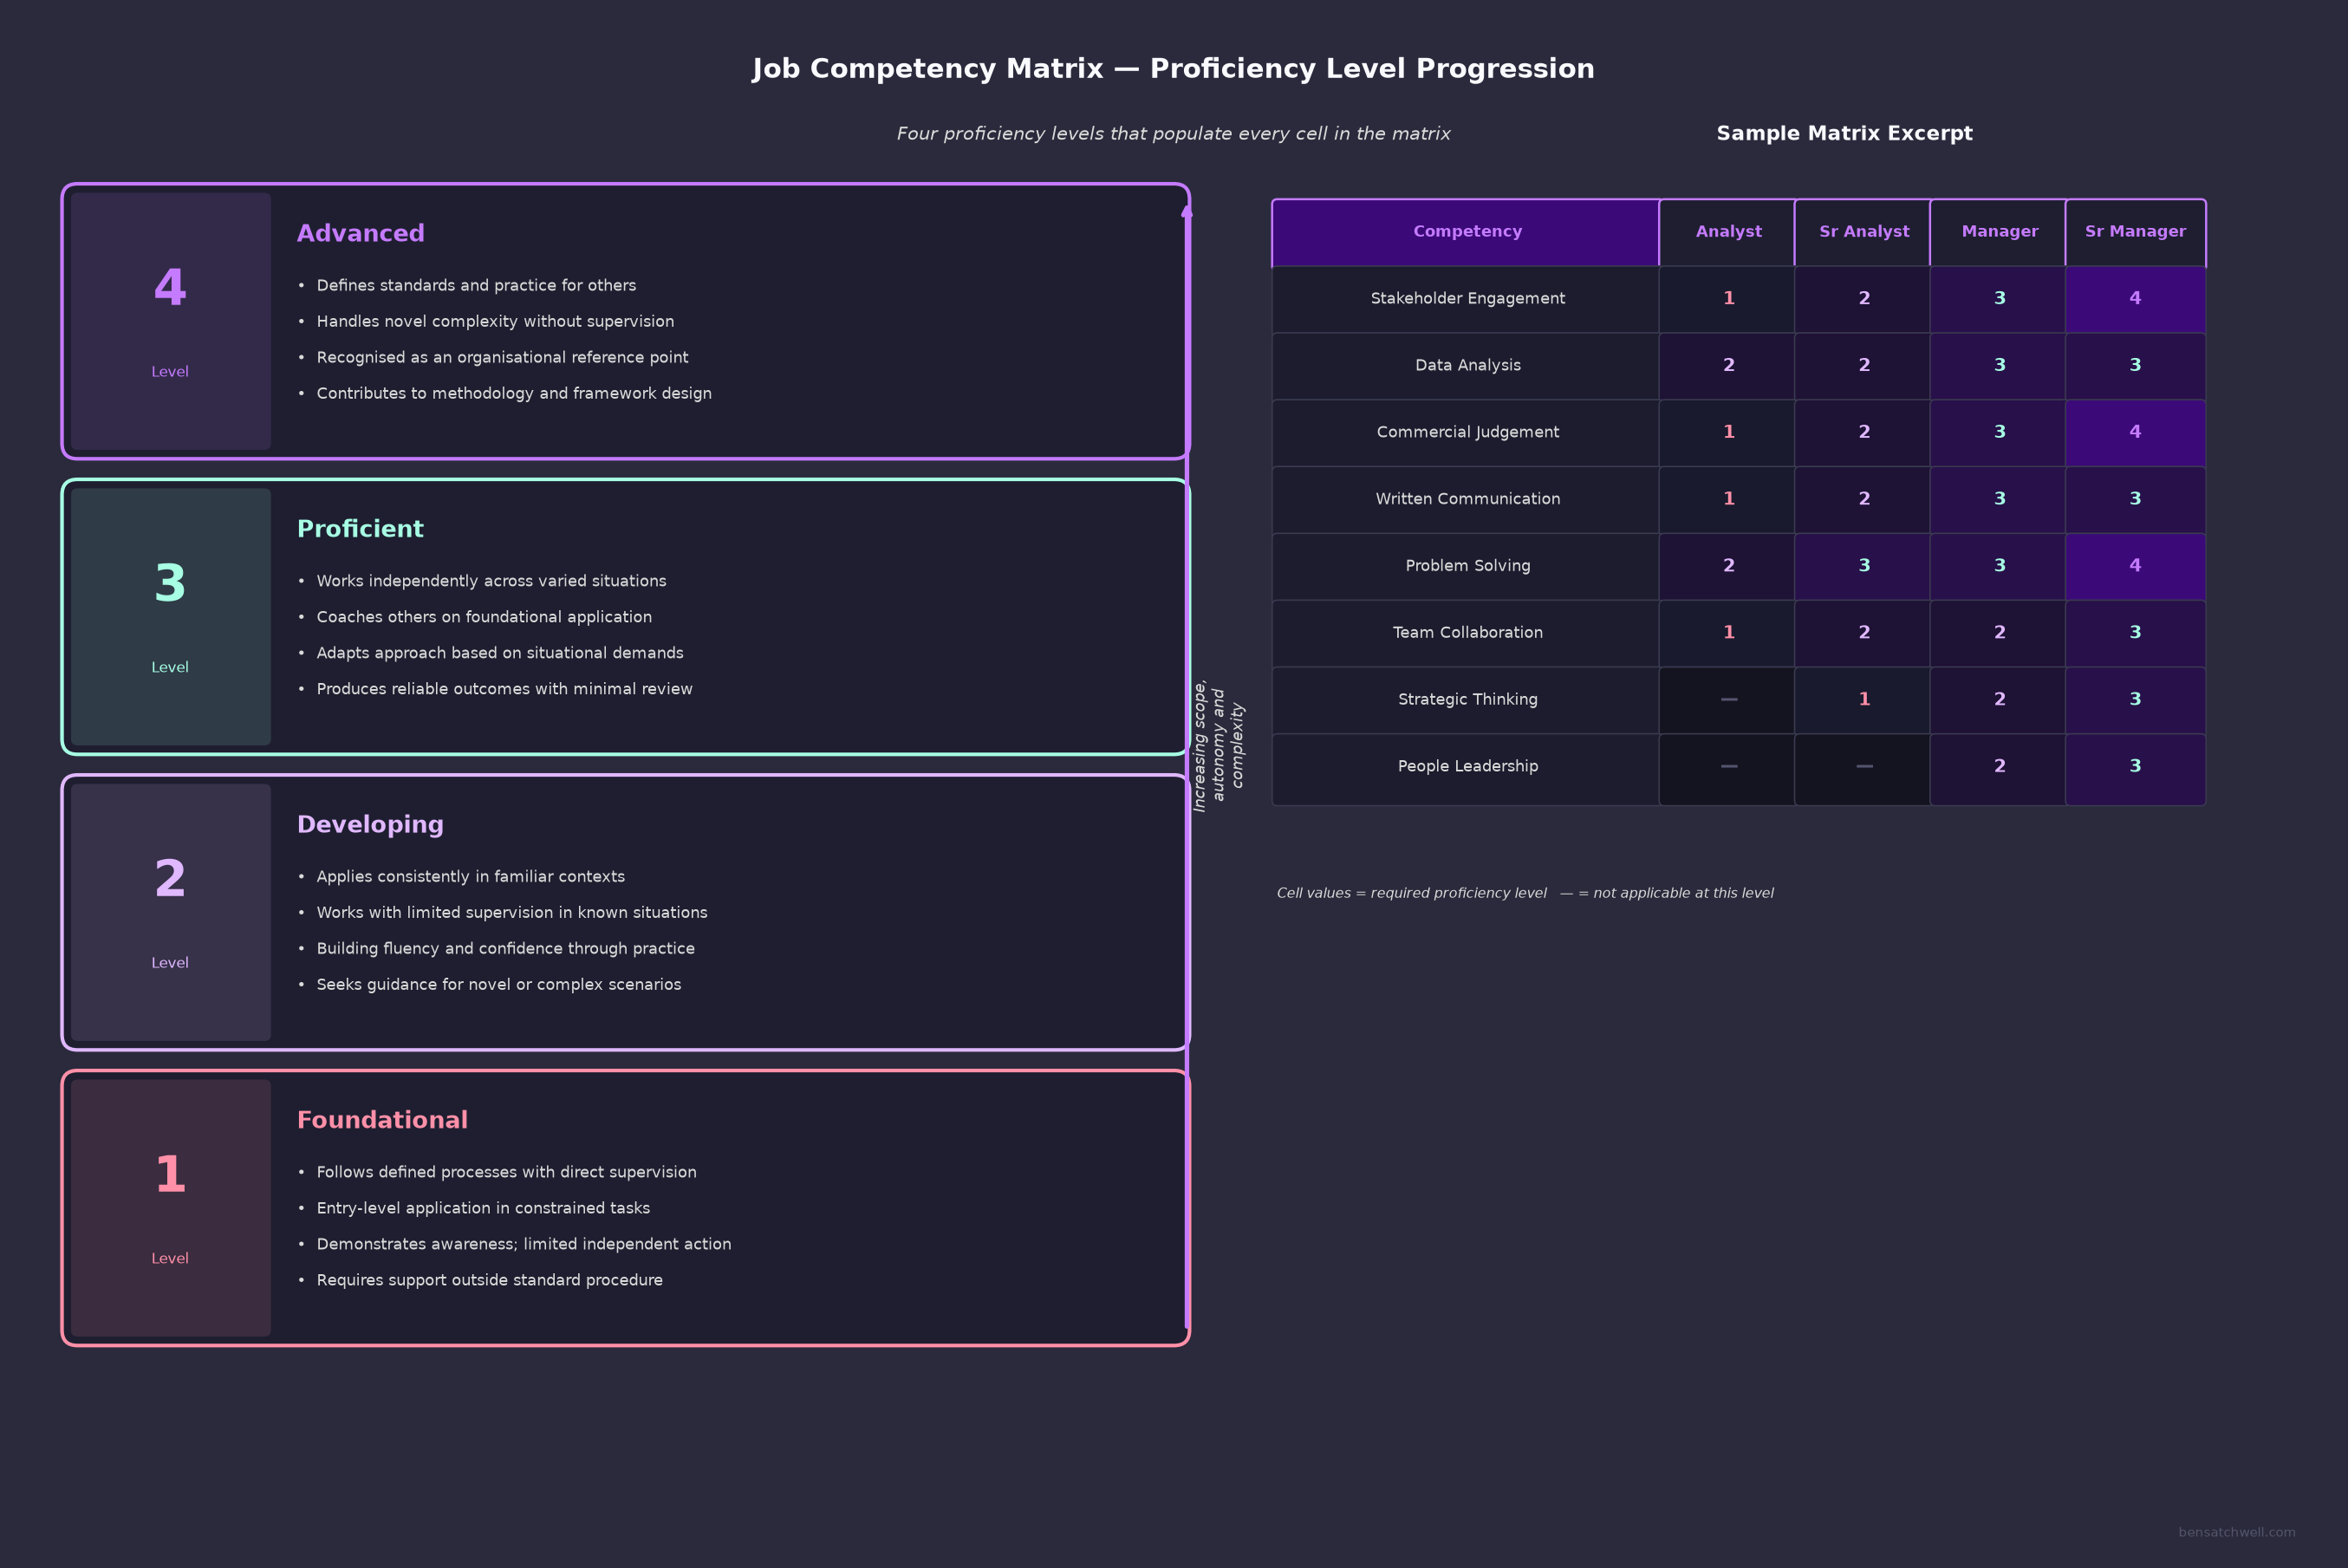Screen dimensions: 2348x1568
Task: Select the Stakeholder Engagement row label
Action: point(1467,298)
